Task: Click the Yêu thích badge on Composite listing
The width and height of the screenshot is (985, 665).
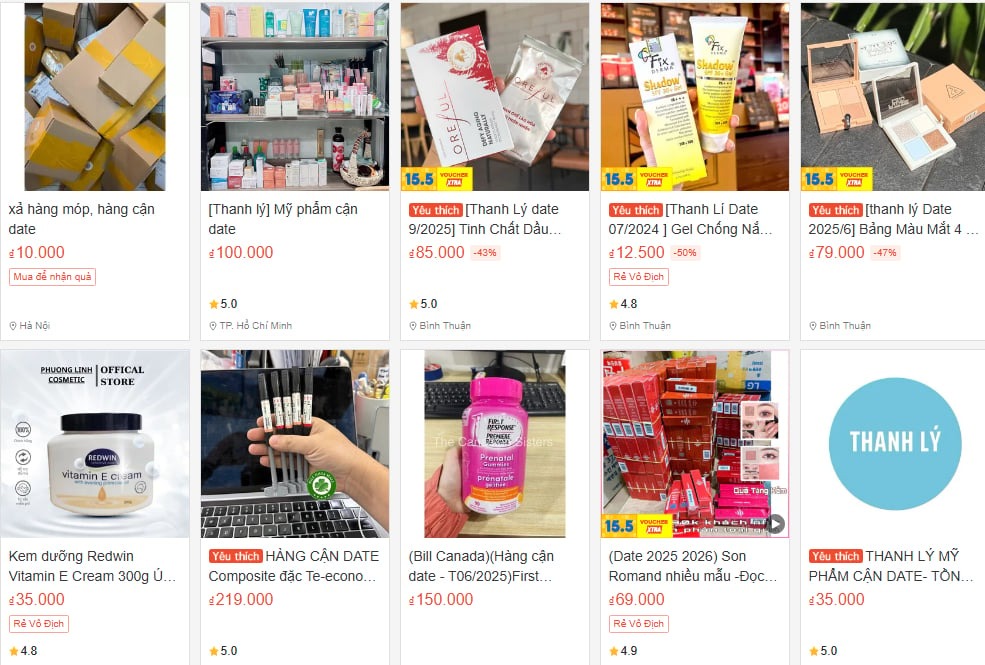Action: pyautogui.click(x=236, y=556)
